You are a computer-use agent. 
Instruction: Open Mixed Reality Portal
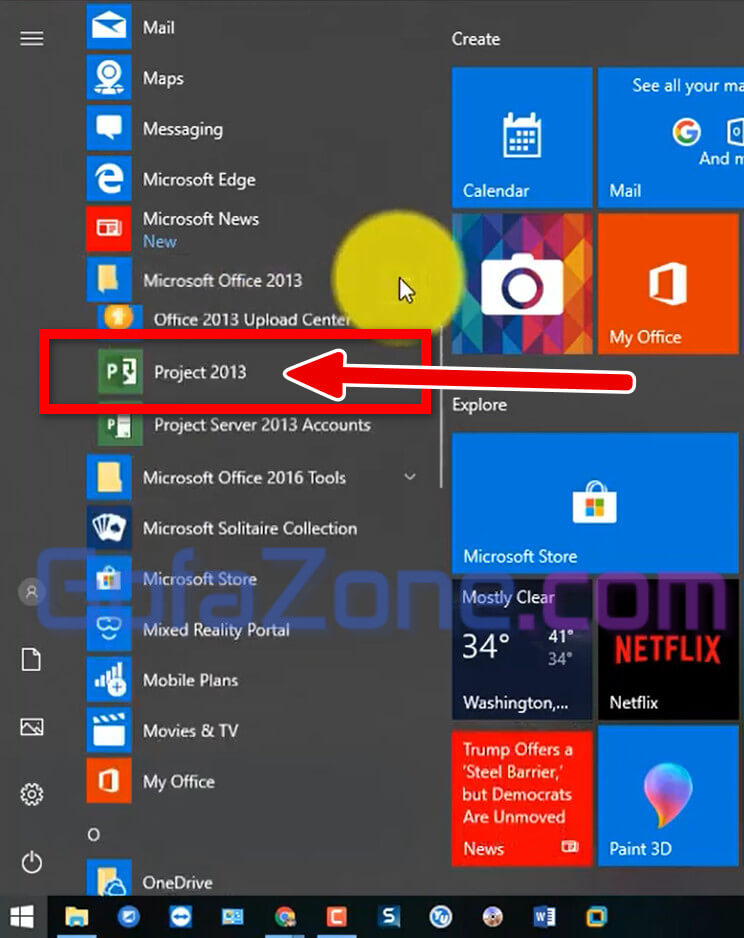(215, 630)
